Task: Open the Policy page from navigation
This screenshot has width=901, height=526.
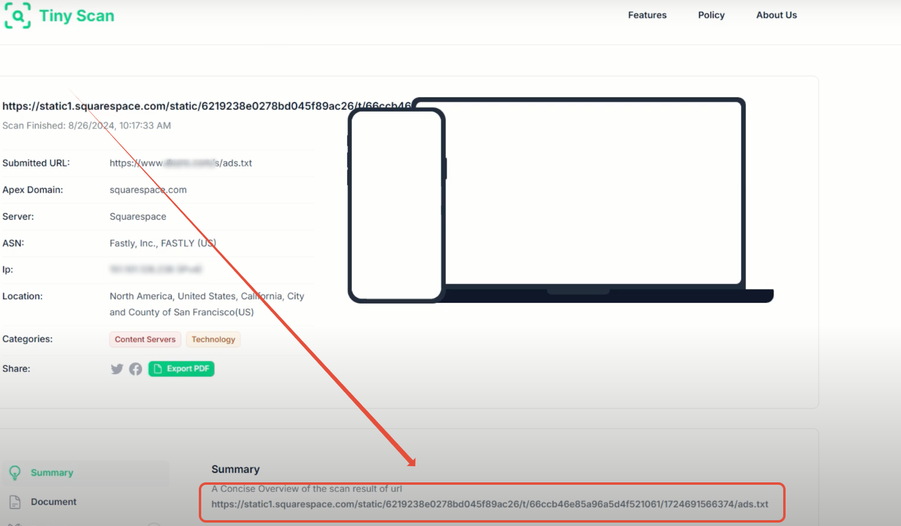Action: click(711, 15)
